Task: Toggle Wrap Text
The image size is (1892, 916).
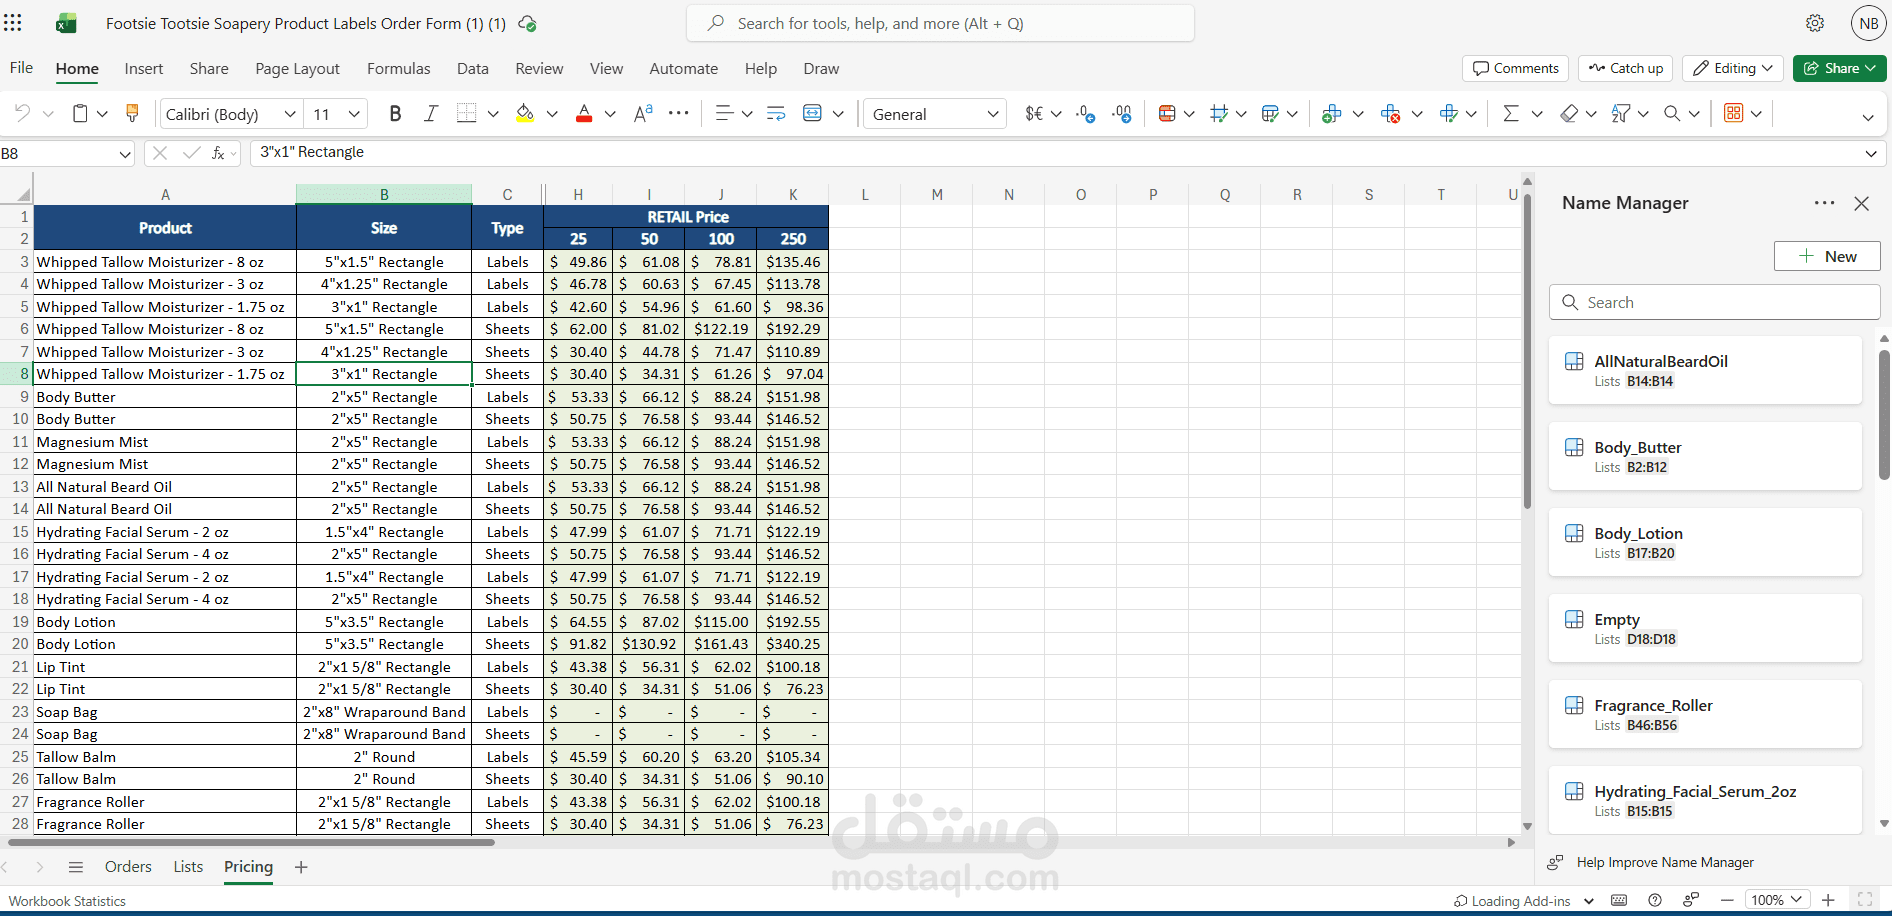Action: tap(776, 114)
